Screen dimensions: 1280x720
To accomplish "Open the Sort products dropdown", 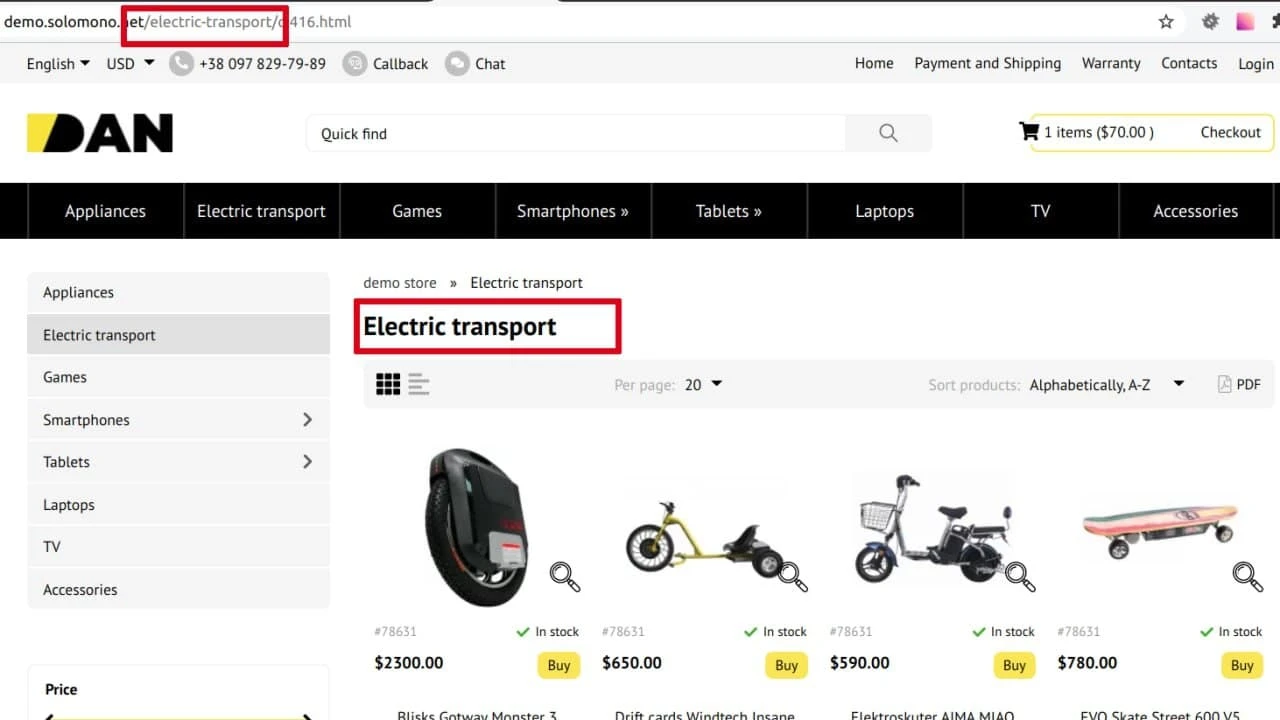I will tap(1106, 385).
